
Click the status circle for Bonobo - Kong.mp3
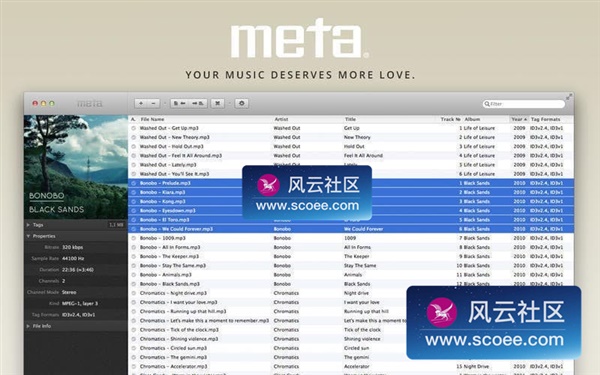[x=134, y=202]
